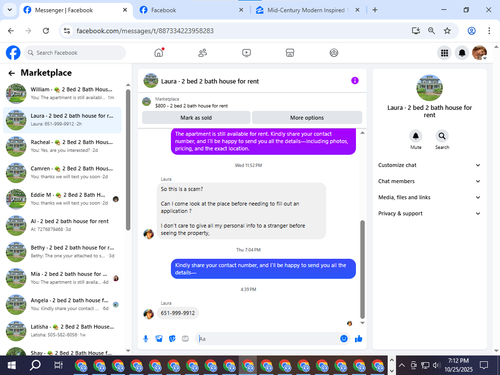Show hidden system tray icons chevron

[402, 365]
